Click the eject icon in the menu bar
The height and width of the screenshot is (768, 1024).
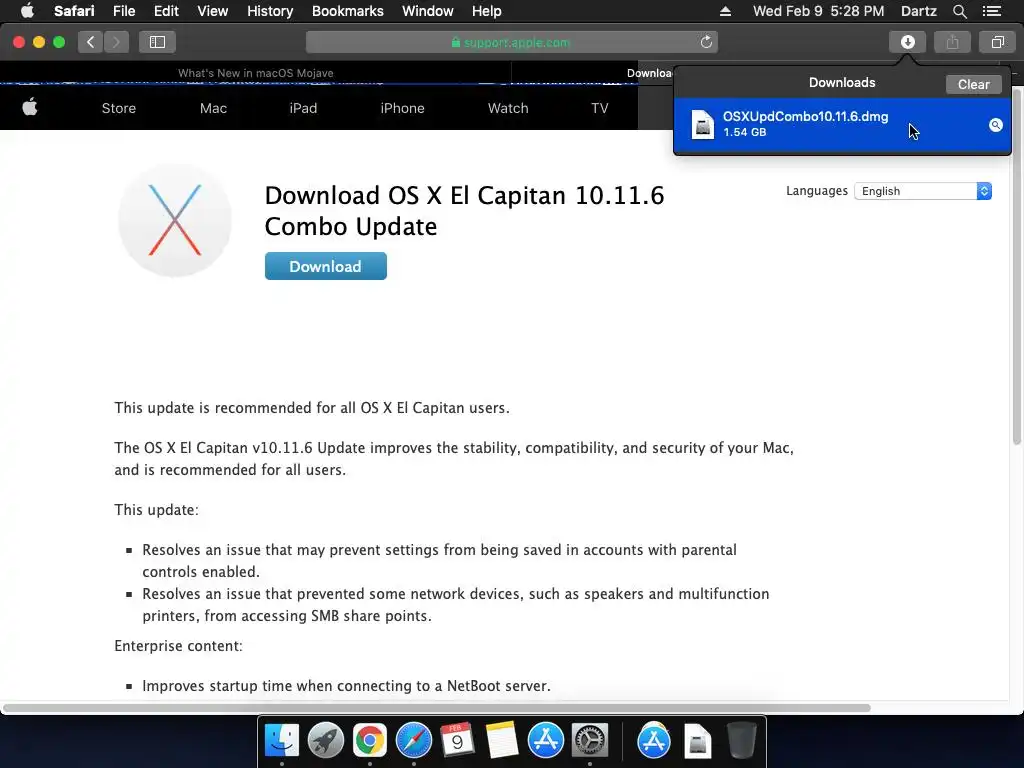(725, 11)
